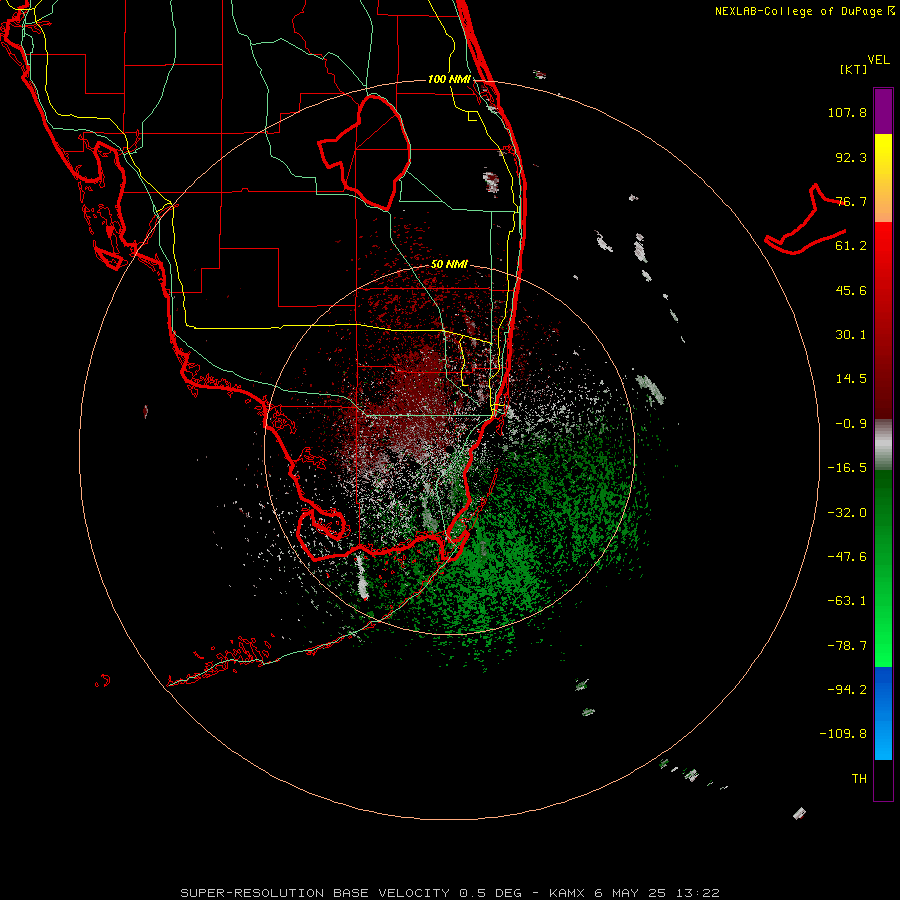Click the 61.2 velocity scale value

851,246
